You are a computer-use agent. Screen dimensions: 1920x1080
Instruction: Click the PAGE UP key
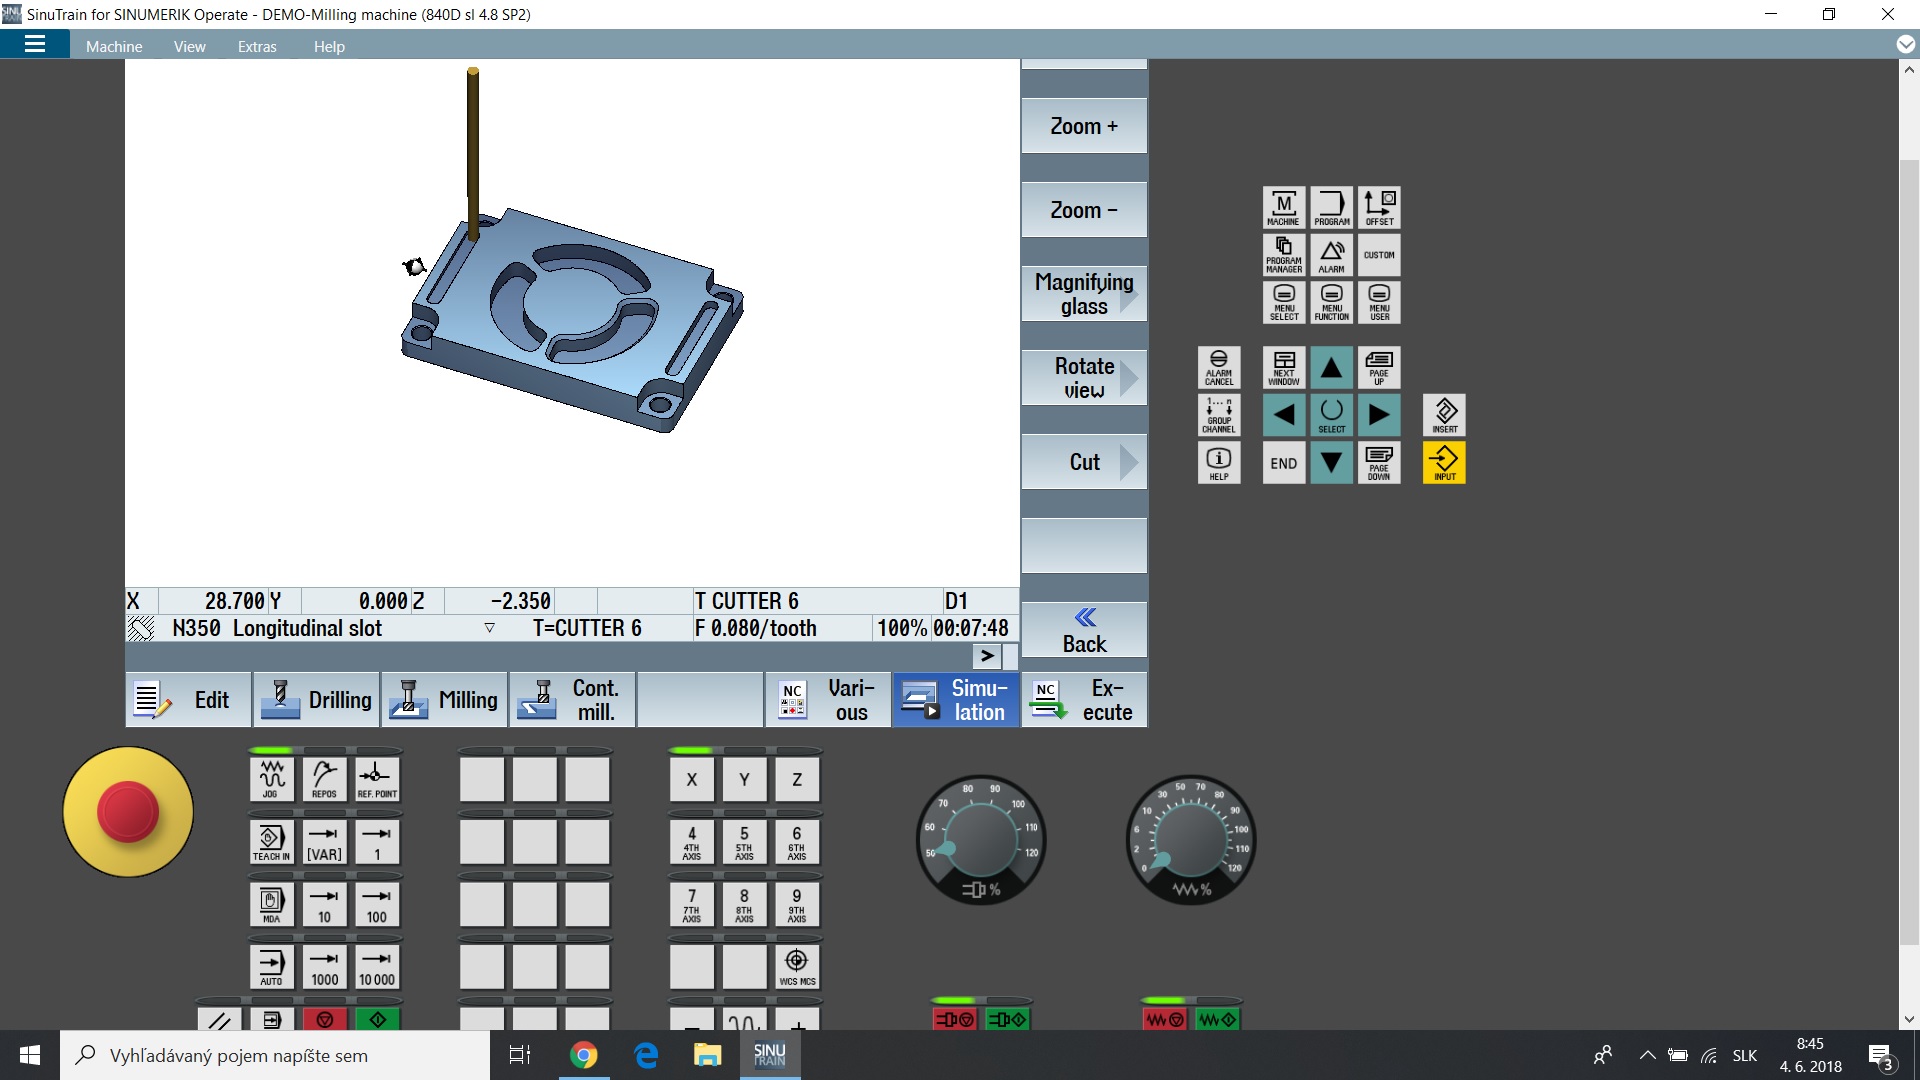(1379, 368)
